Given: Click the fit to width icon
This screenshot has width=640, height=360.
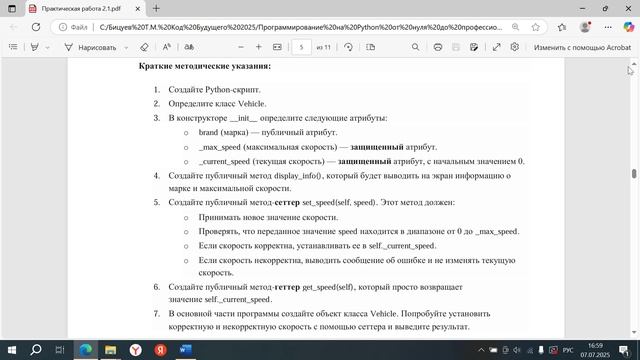Looking at the screenshot, I should click(x=277, y=47).
